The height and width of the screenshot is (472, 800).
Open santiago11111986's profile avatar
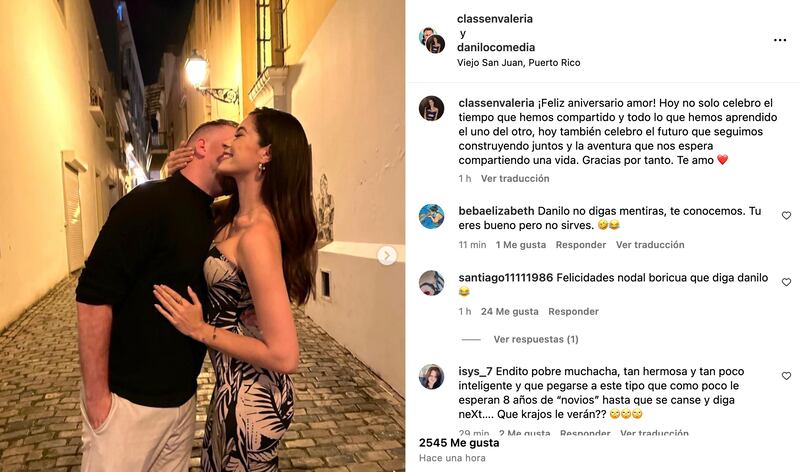coord(432,283)
